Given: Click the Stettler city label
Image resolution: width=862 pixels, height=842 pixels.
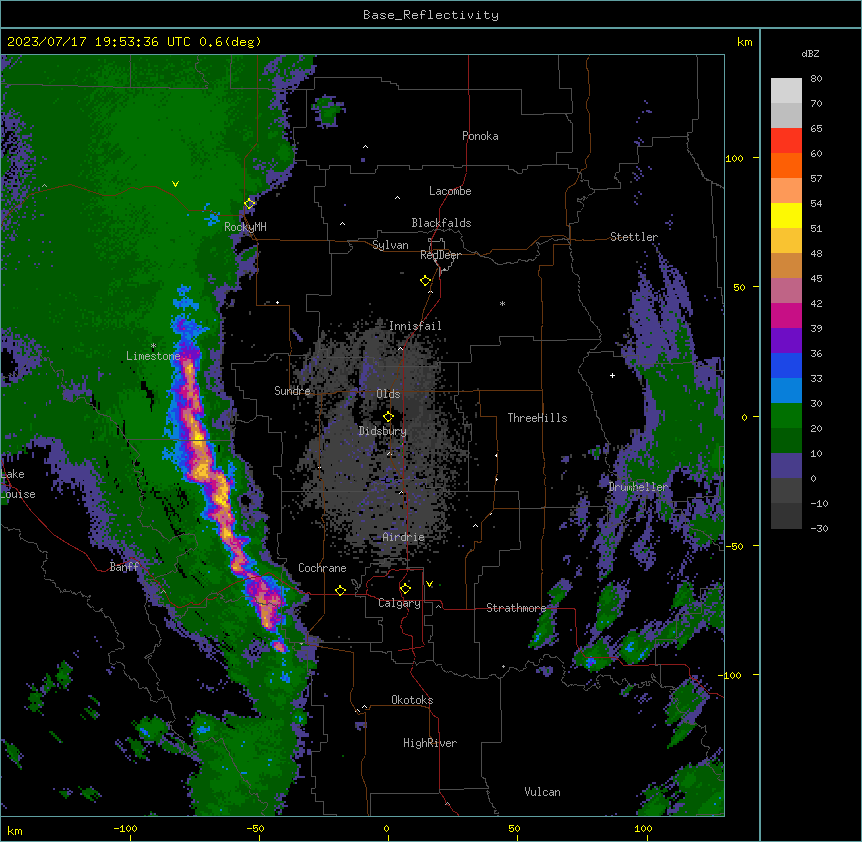Looking at the screenshot, I should 634,237.
